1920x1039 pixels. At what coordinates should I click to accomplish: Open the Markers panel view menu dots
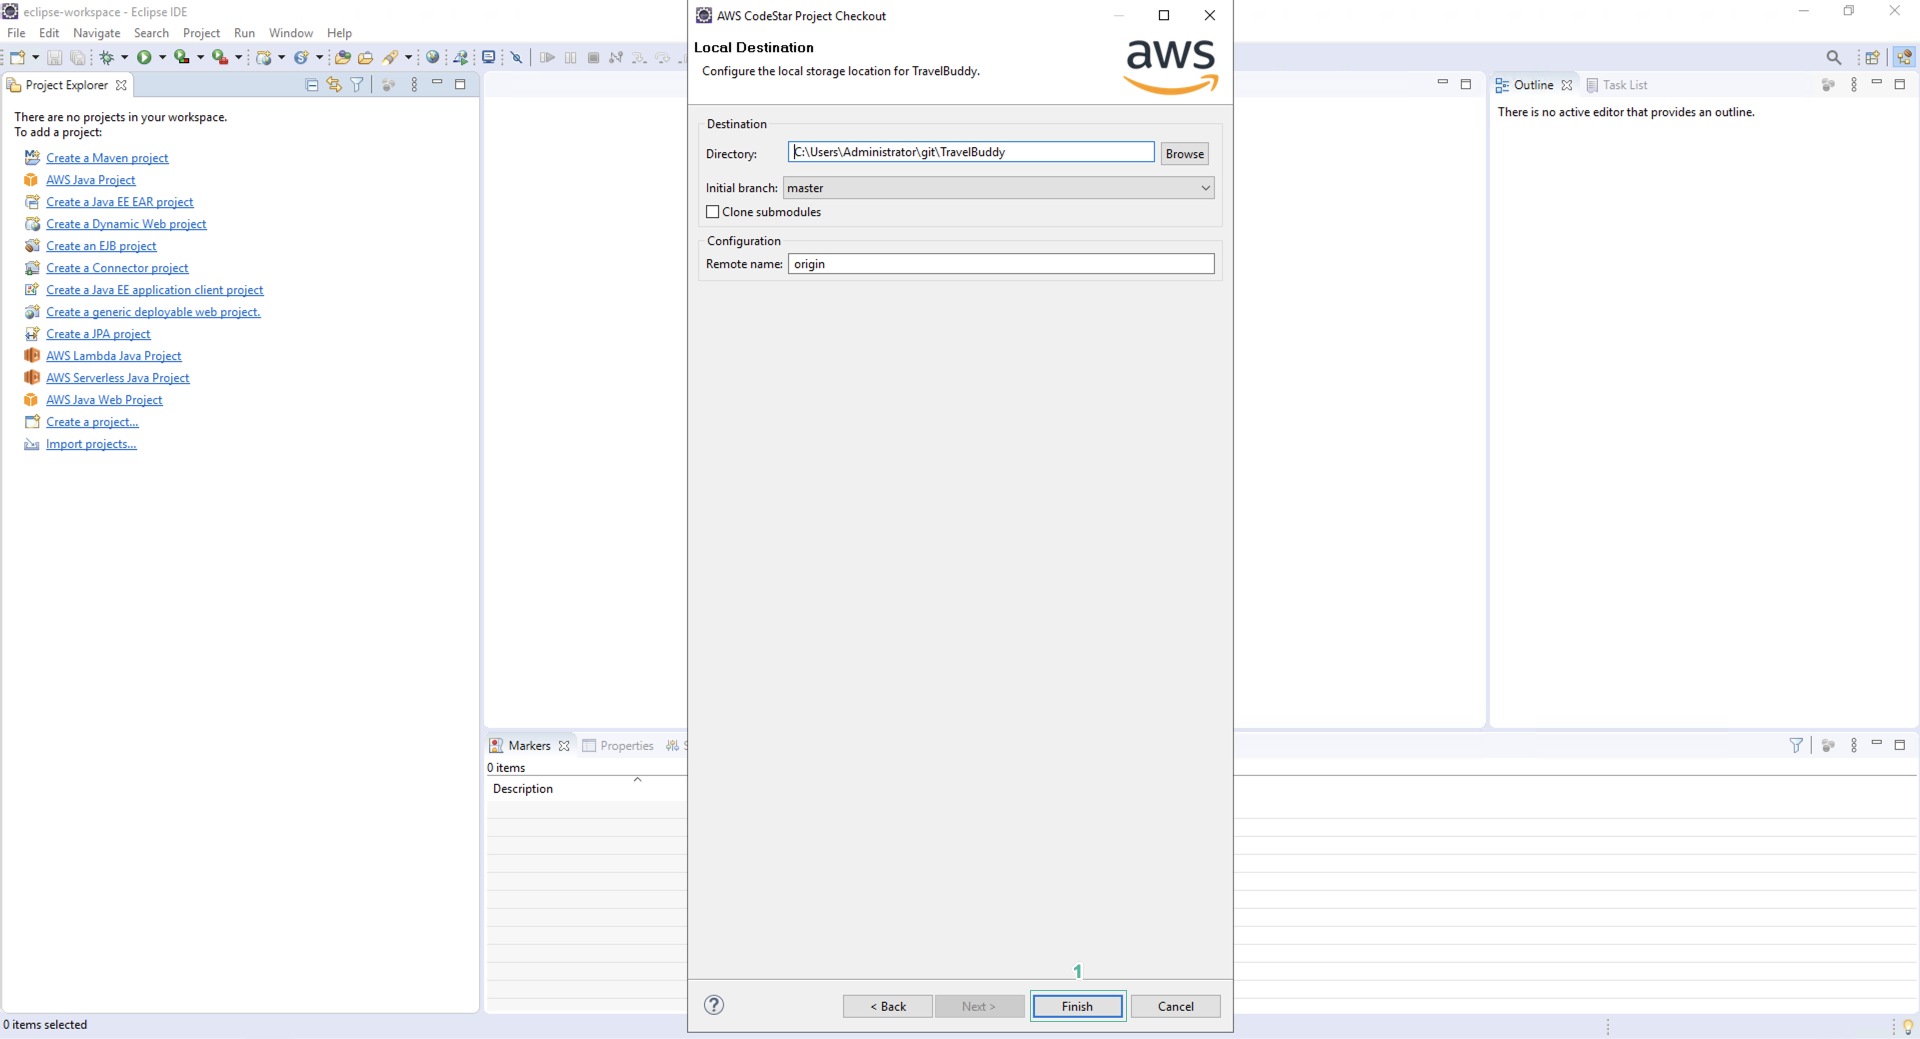click(1854, 745)
